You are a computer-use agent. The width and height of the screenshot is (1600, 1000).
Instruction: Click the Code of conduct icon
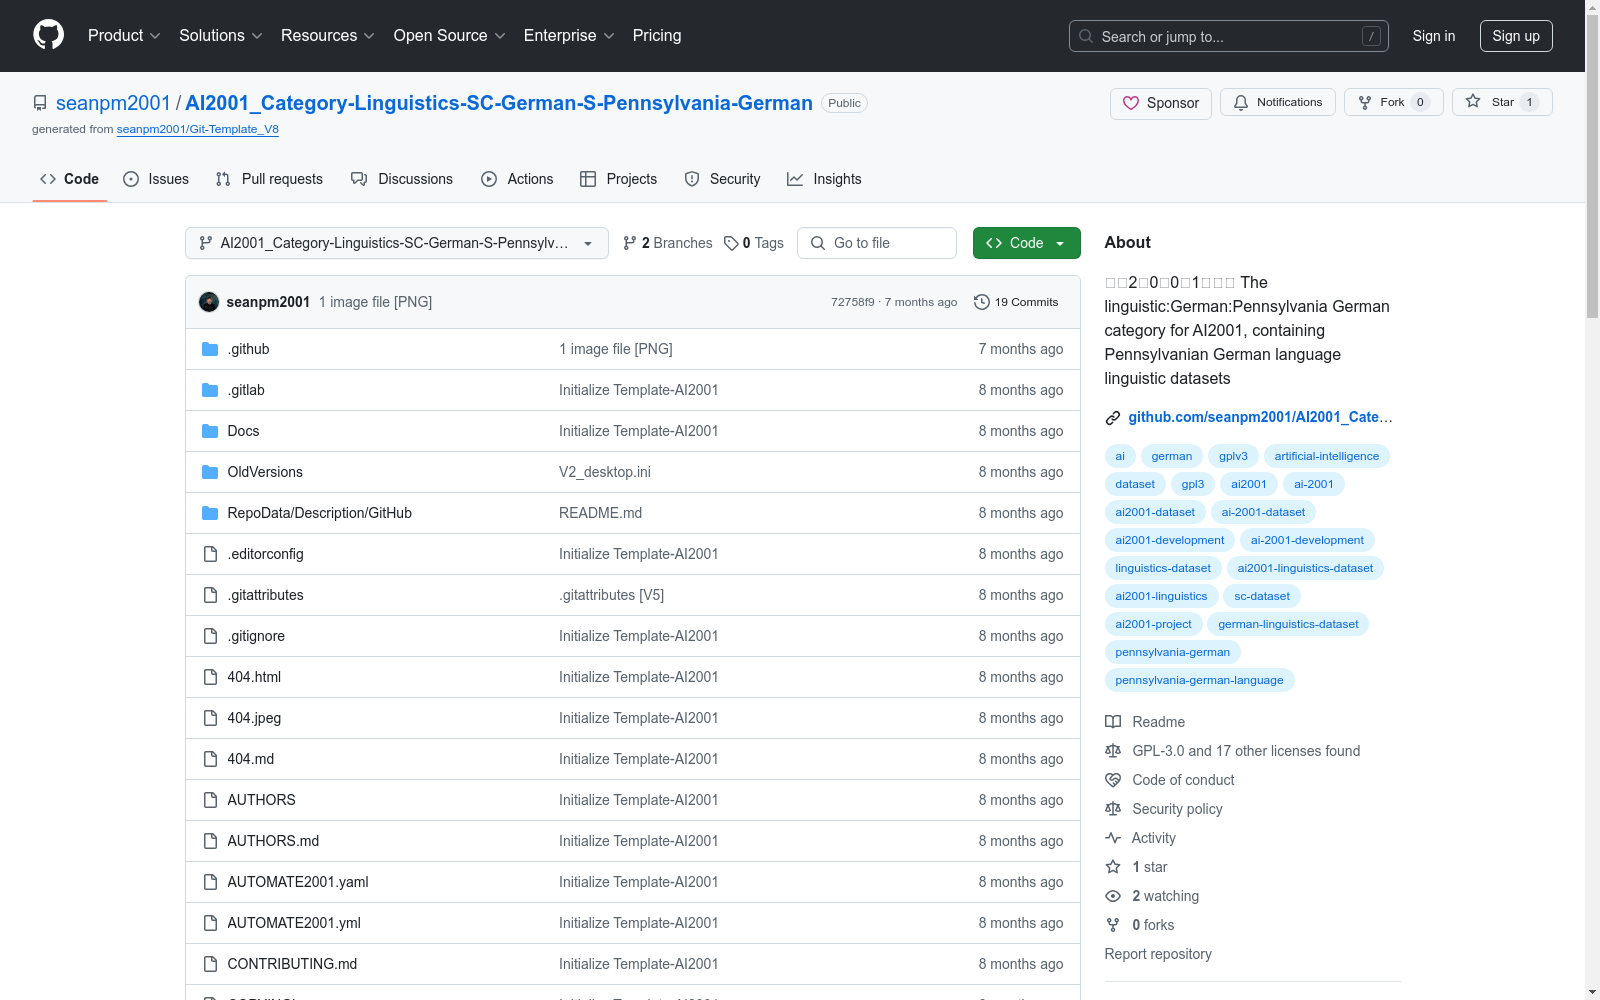click(1113, 780)
